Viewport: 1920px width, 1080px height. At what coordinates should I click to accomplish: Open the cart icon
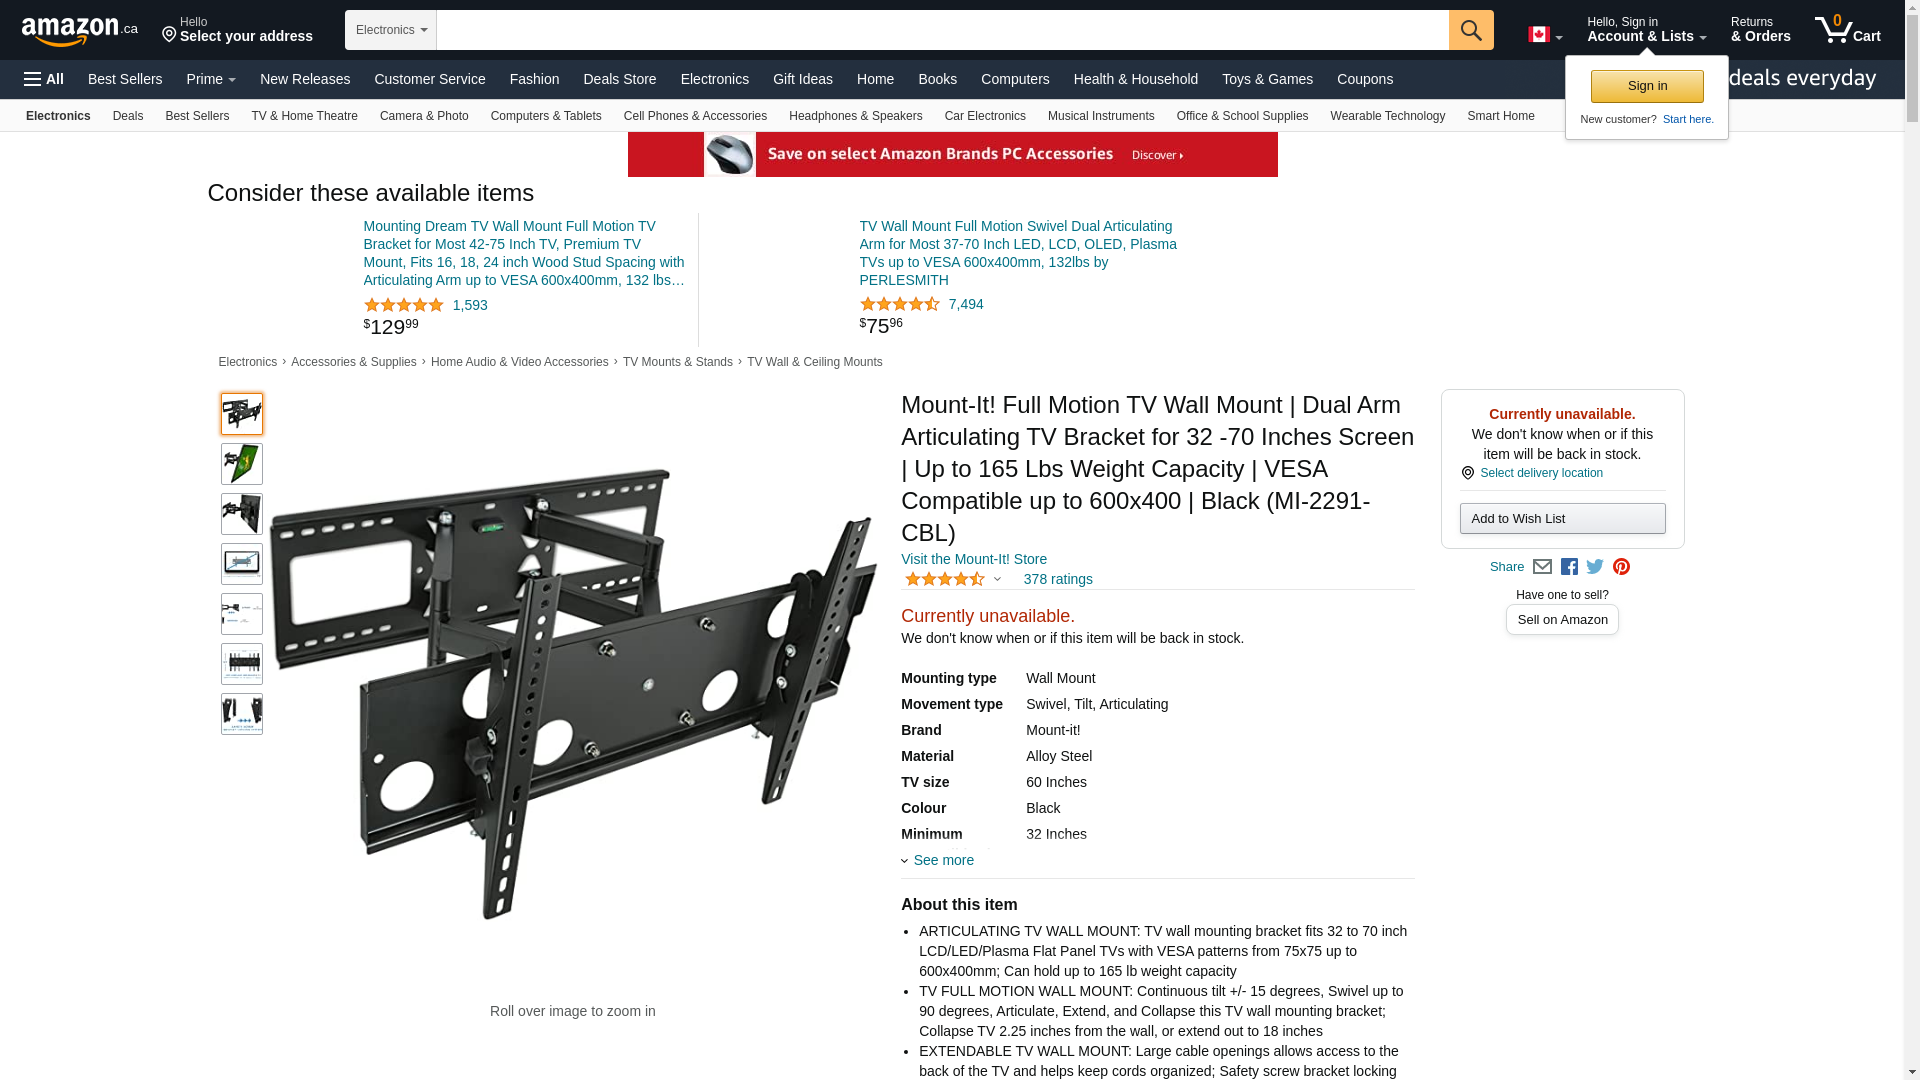coord(1847,30)
